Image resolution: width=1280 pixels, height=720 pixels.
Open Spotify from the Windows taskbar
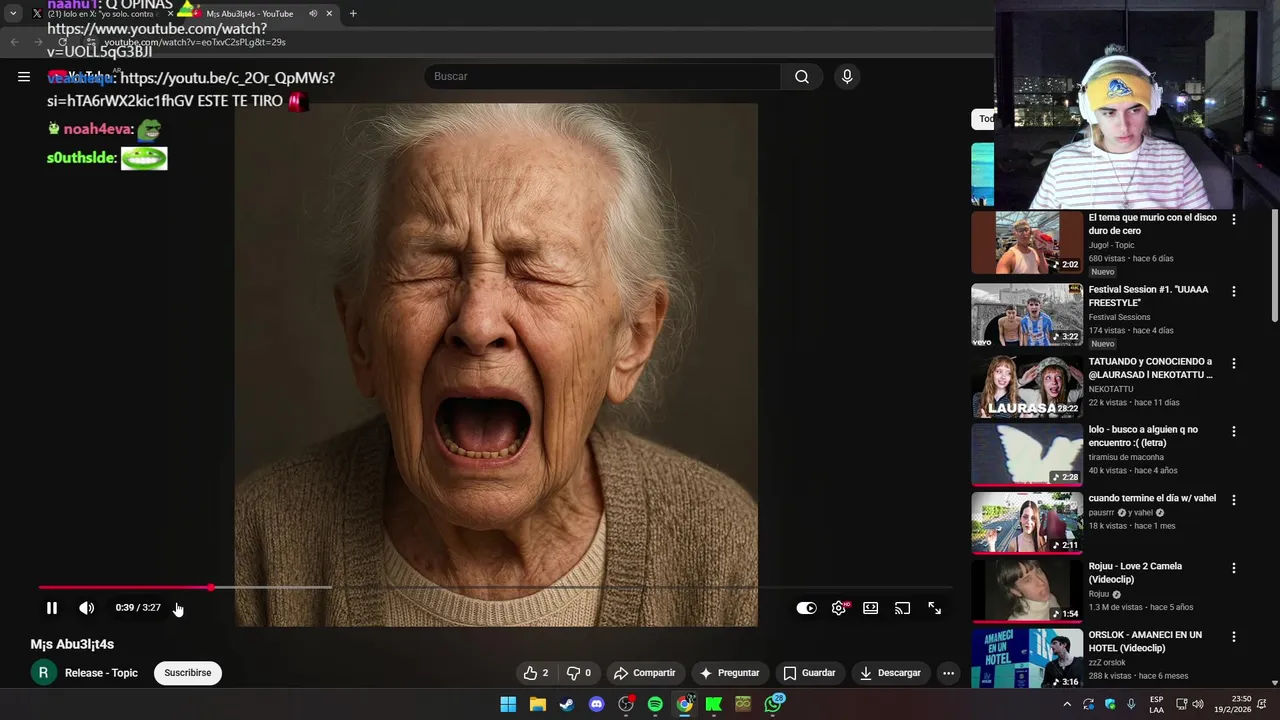click(655, 704)
